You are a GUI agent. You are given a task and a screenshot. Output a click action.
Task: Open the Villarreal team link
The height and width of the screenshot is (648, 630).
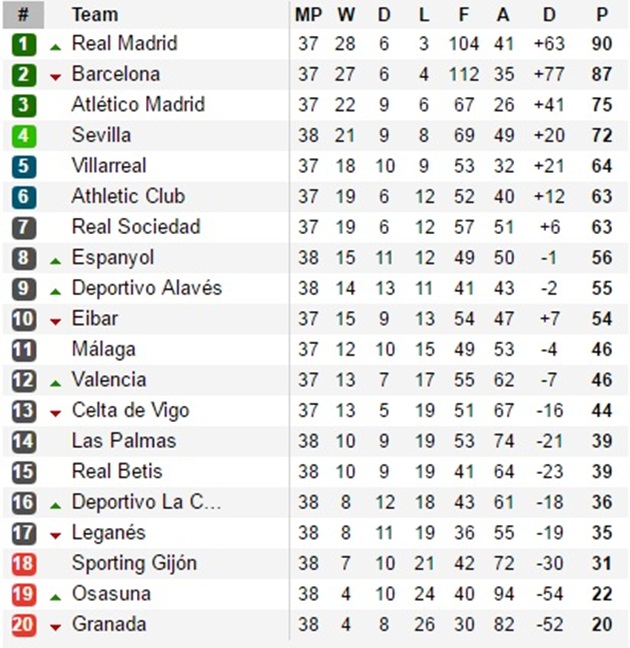(109, 166)
